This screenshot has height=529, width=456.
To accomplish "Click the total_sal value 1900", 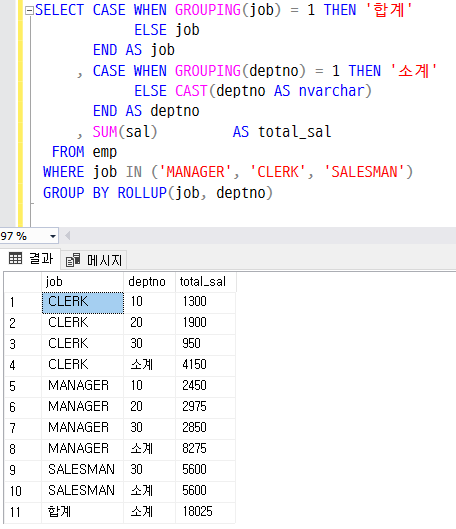I will point(205,323).
